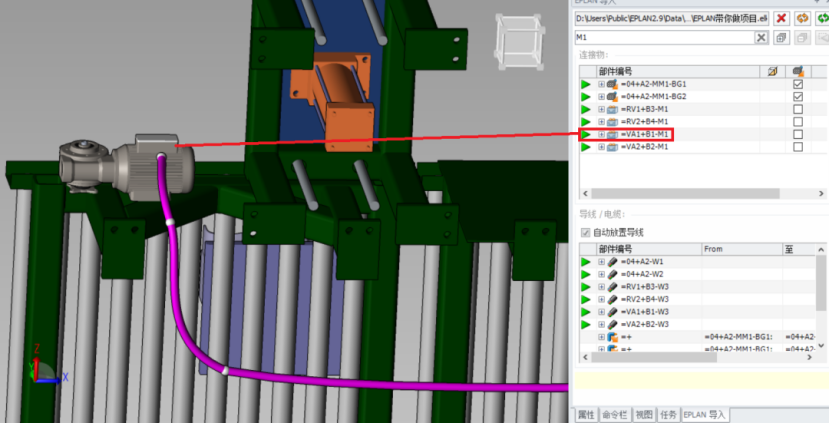The width and height of the screenshot is (830, 424).
Task: Click green play arrow beside =RV1+B3-M1
Action: pos(585,110)
